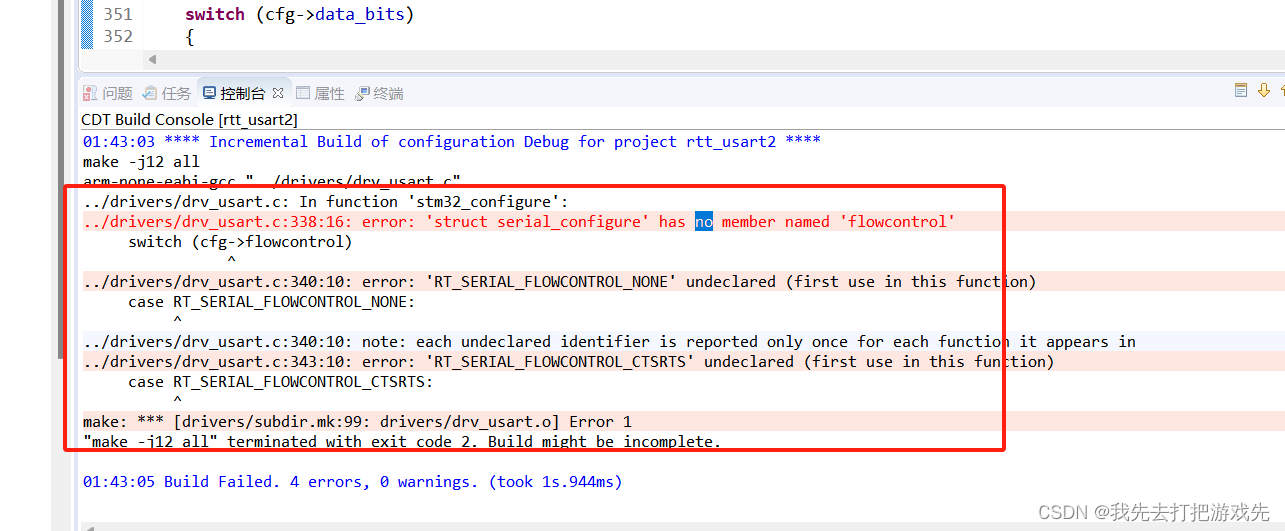Click the 终端 tab icon
1285x531 pixels.
click(362, 93)
